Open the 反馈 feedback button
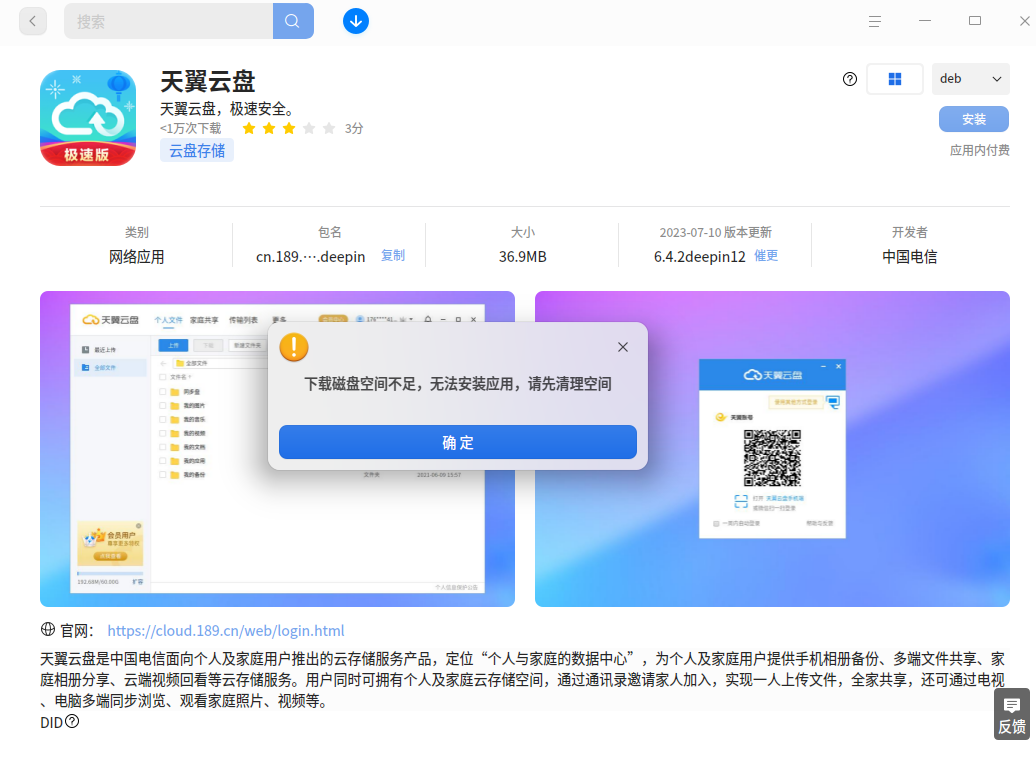The height and width of the screenshot is (758, 1036). [1012, 715]
